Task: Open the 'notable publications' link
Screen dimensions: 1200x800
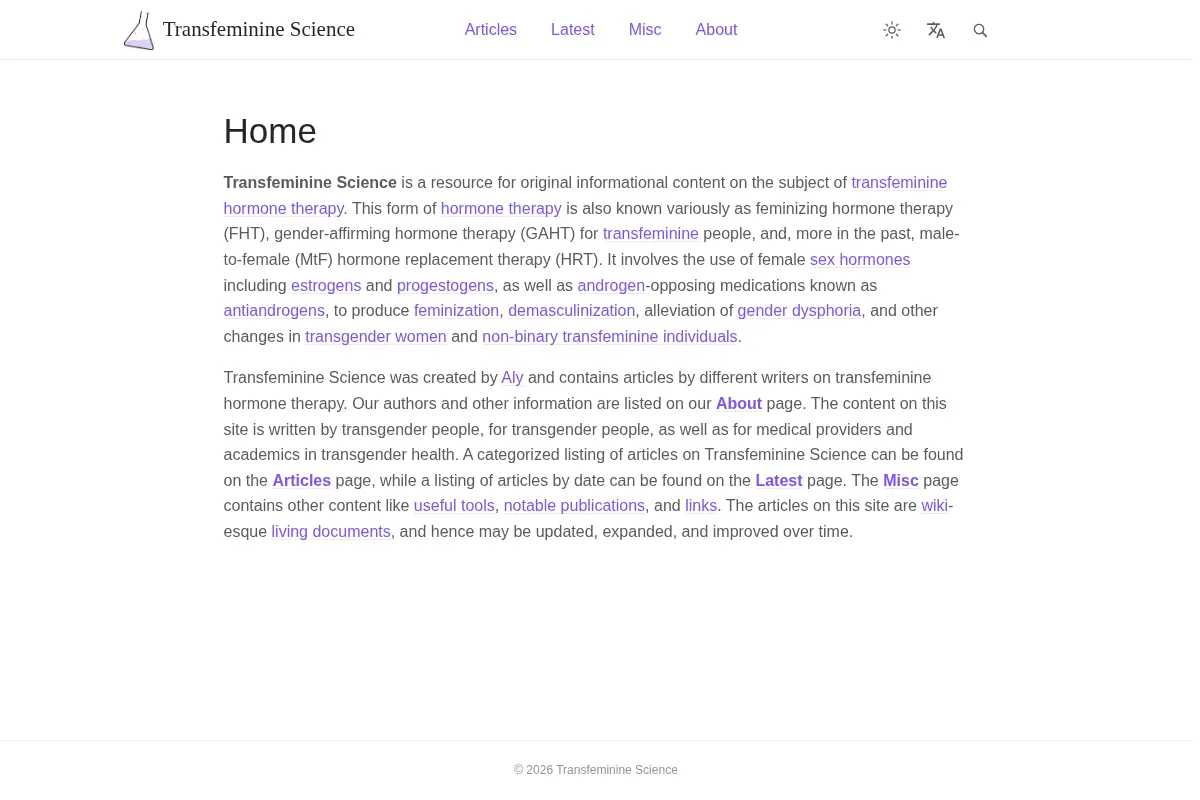Action: [x=574, y=506]
